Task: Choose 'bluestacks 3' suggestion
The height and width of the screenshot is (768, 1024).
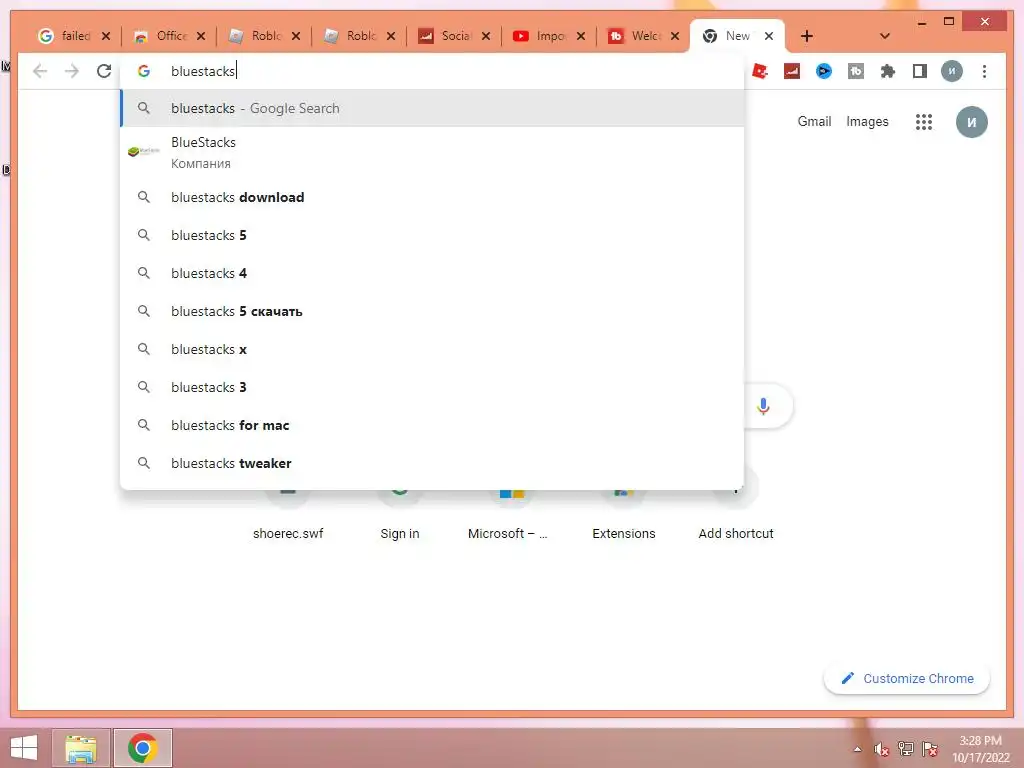Action: click(x=432, y=387)
